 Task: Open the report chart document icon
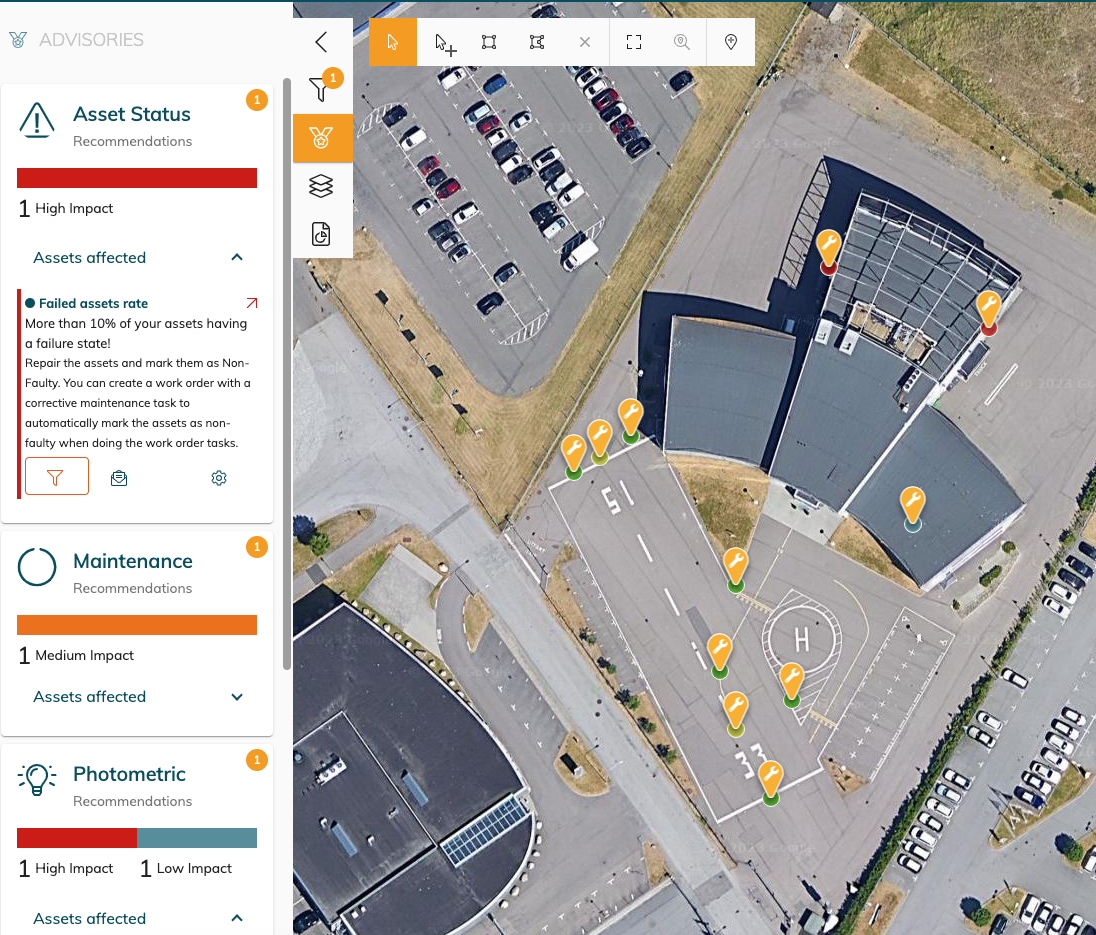(321, 234)
